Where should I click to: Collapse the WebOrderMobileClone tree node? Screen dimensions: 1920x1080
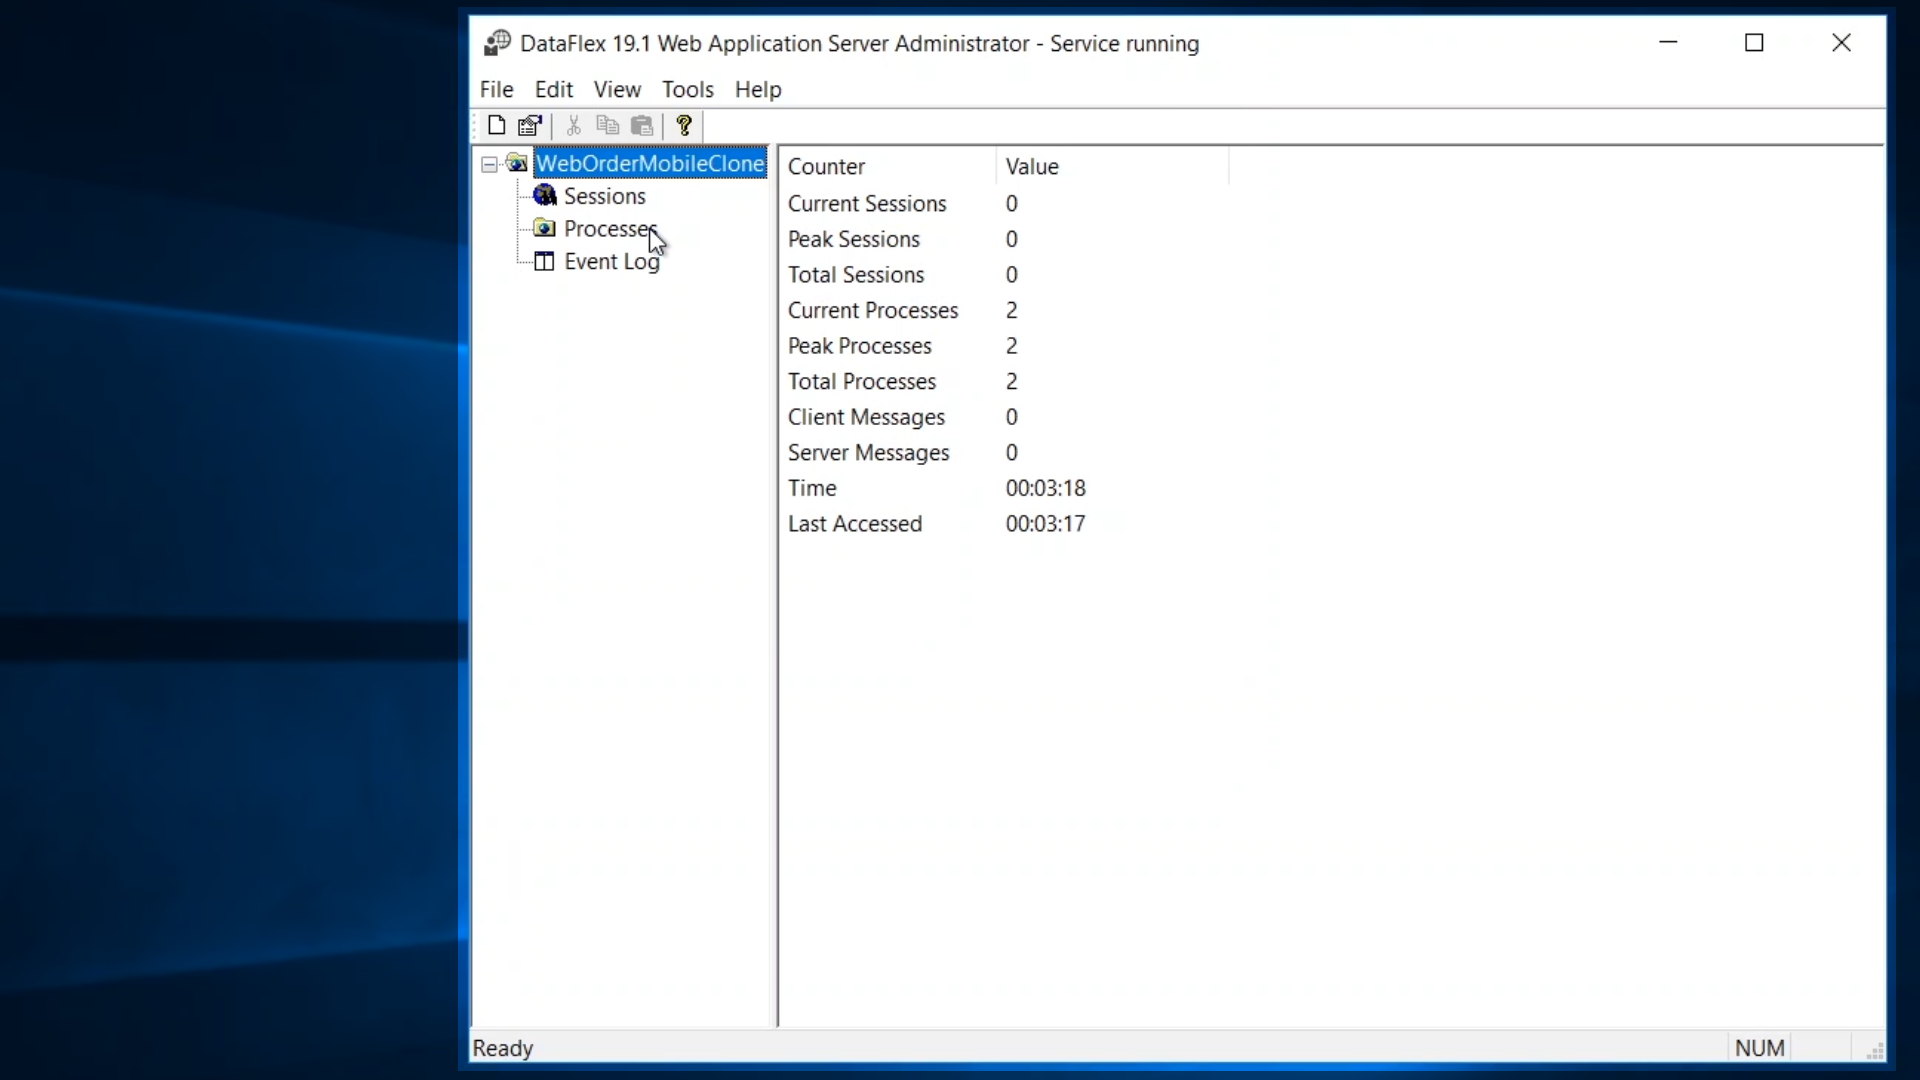[489, 164]
